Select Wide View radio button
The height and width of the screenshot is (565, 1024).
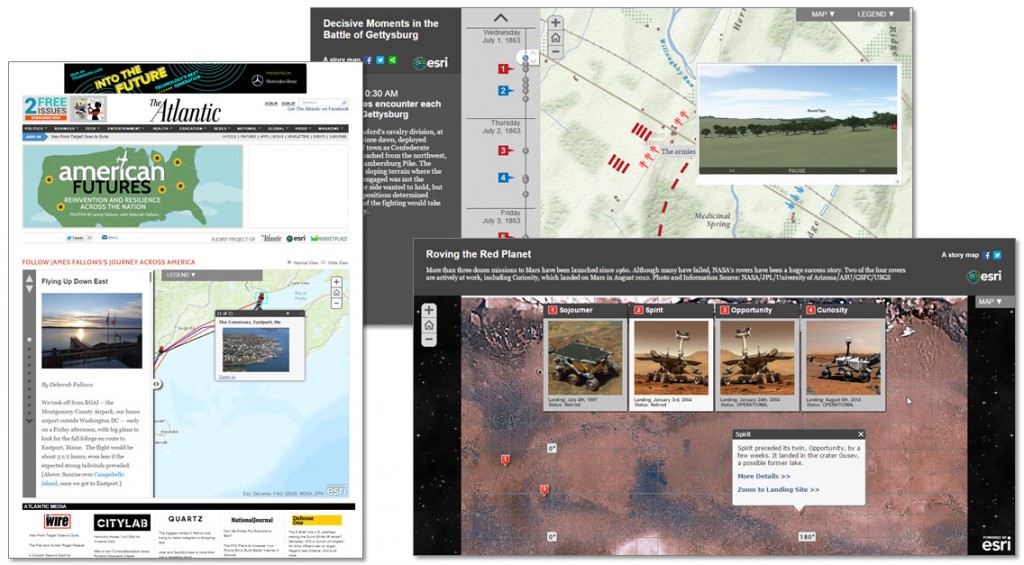[323, 263]
